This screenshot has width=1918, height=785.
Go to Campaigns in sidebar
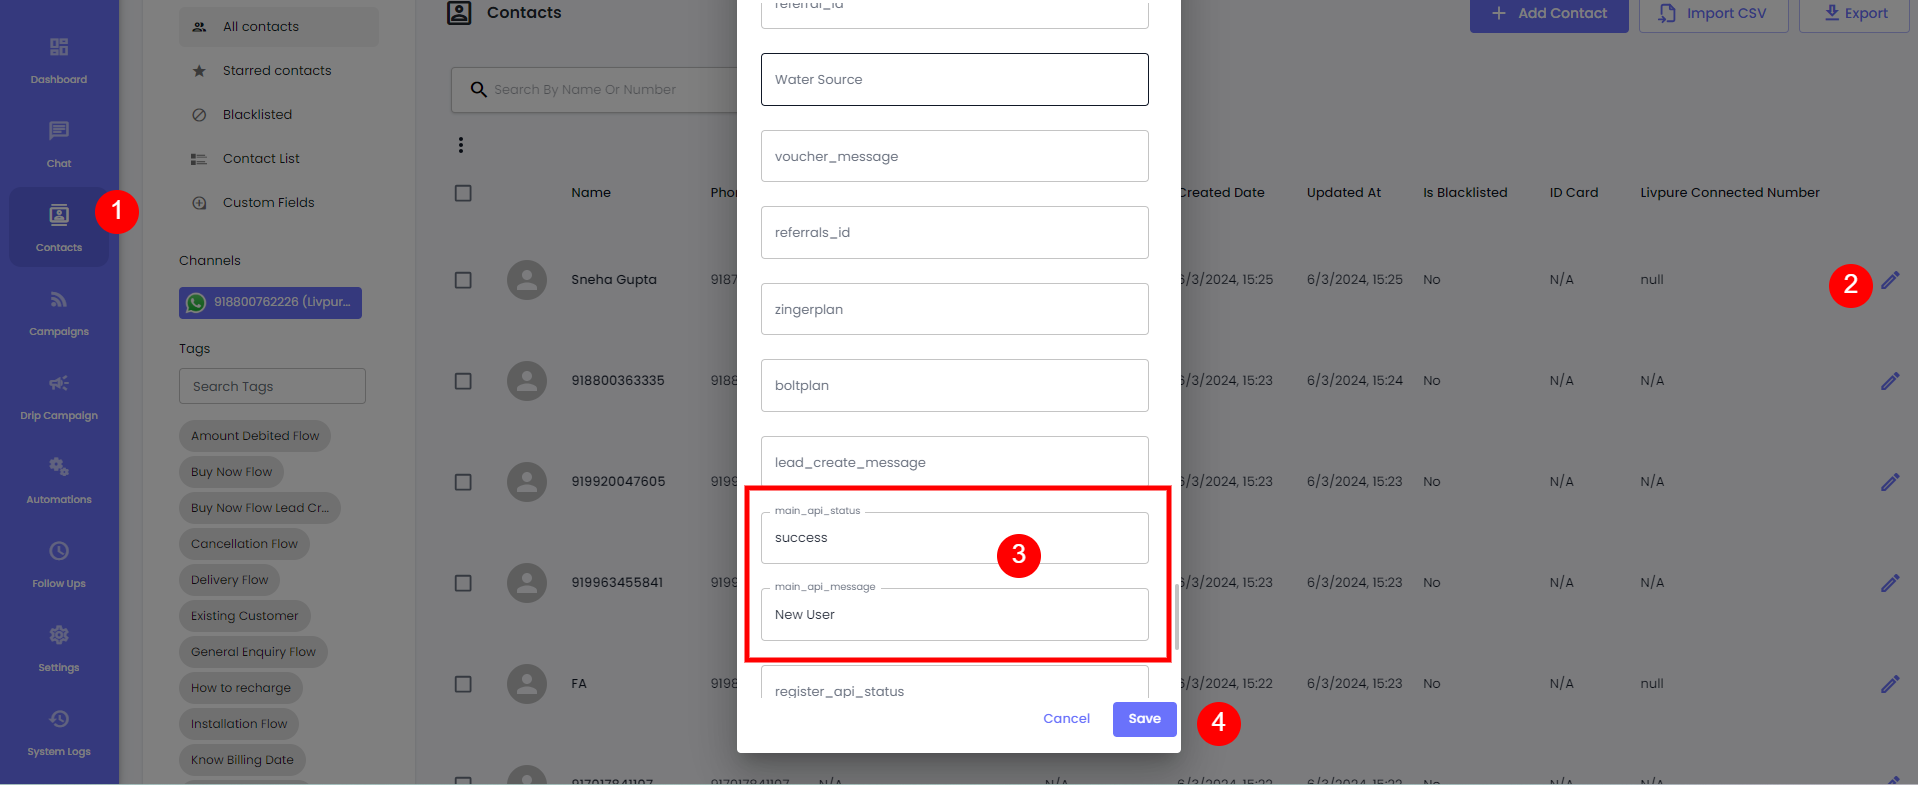[x=59, y=311]
